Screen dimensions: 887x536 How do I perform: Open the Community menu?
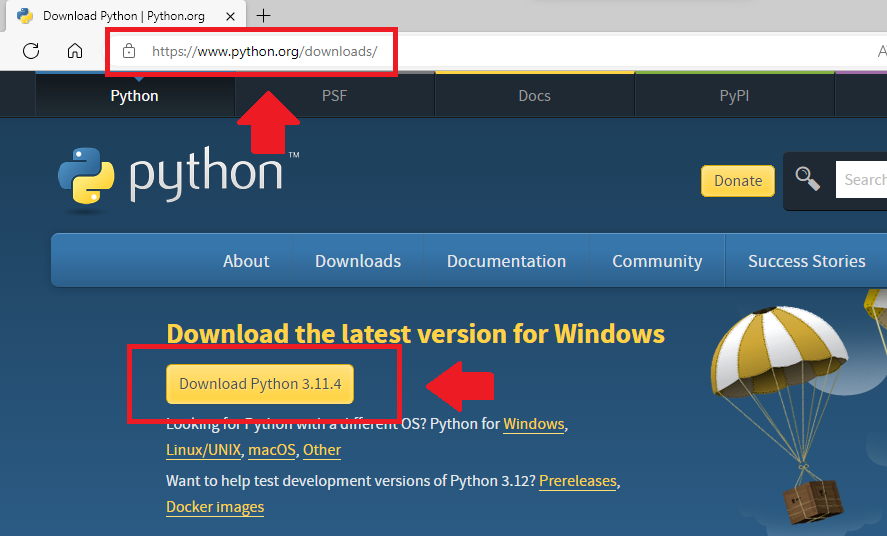[x=657, y=261]
